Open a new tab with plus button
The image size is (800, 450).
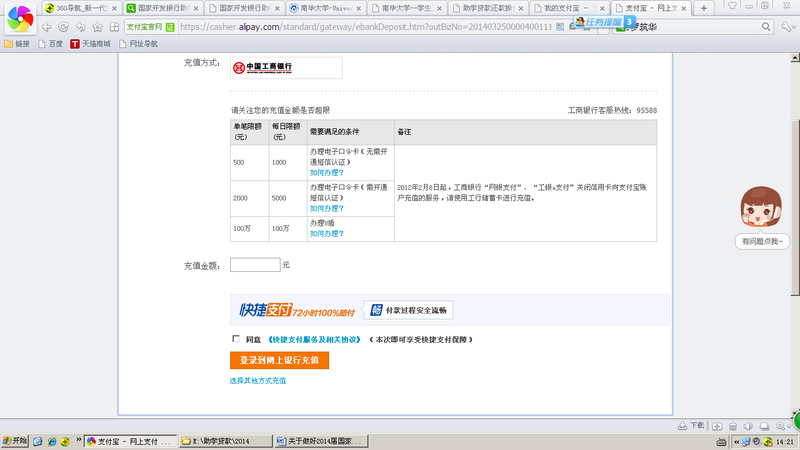704,8
